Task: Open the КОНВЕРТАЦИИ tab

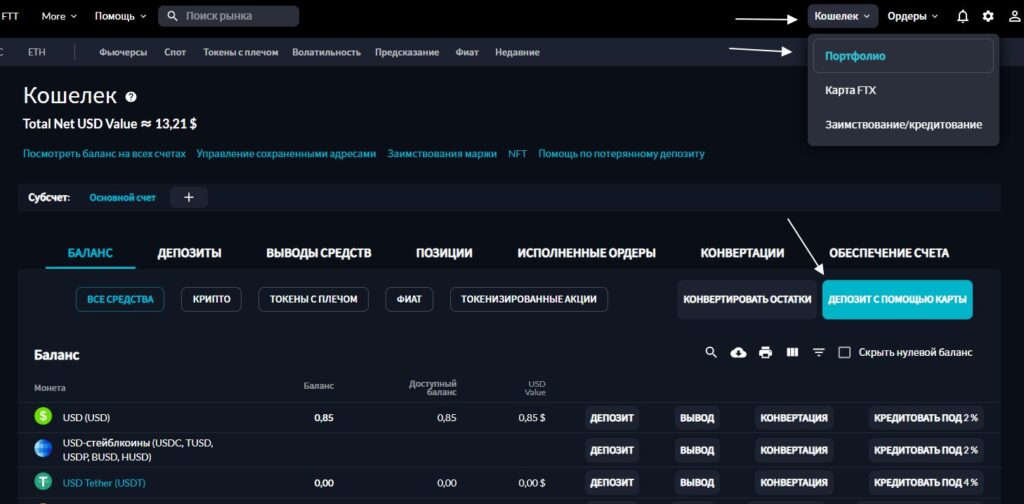Action: click(743, 253)
